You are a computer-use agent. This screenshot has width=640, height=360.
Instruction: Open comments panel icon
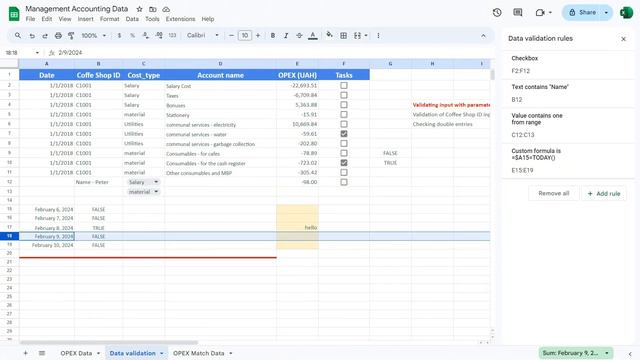tap(518, 12)
